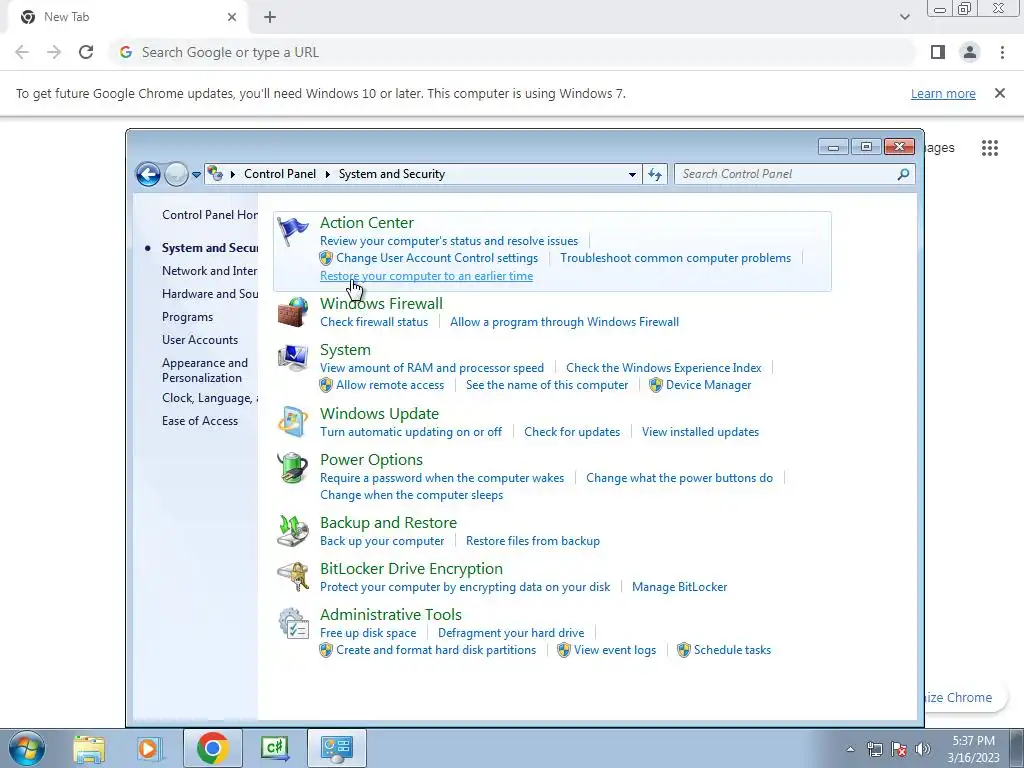The height and width of the screenshot is (768, 1024).
Task: Click the Control Panel back arrow button
Action: pyautogui.click(x=148, y=174)
